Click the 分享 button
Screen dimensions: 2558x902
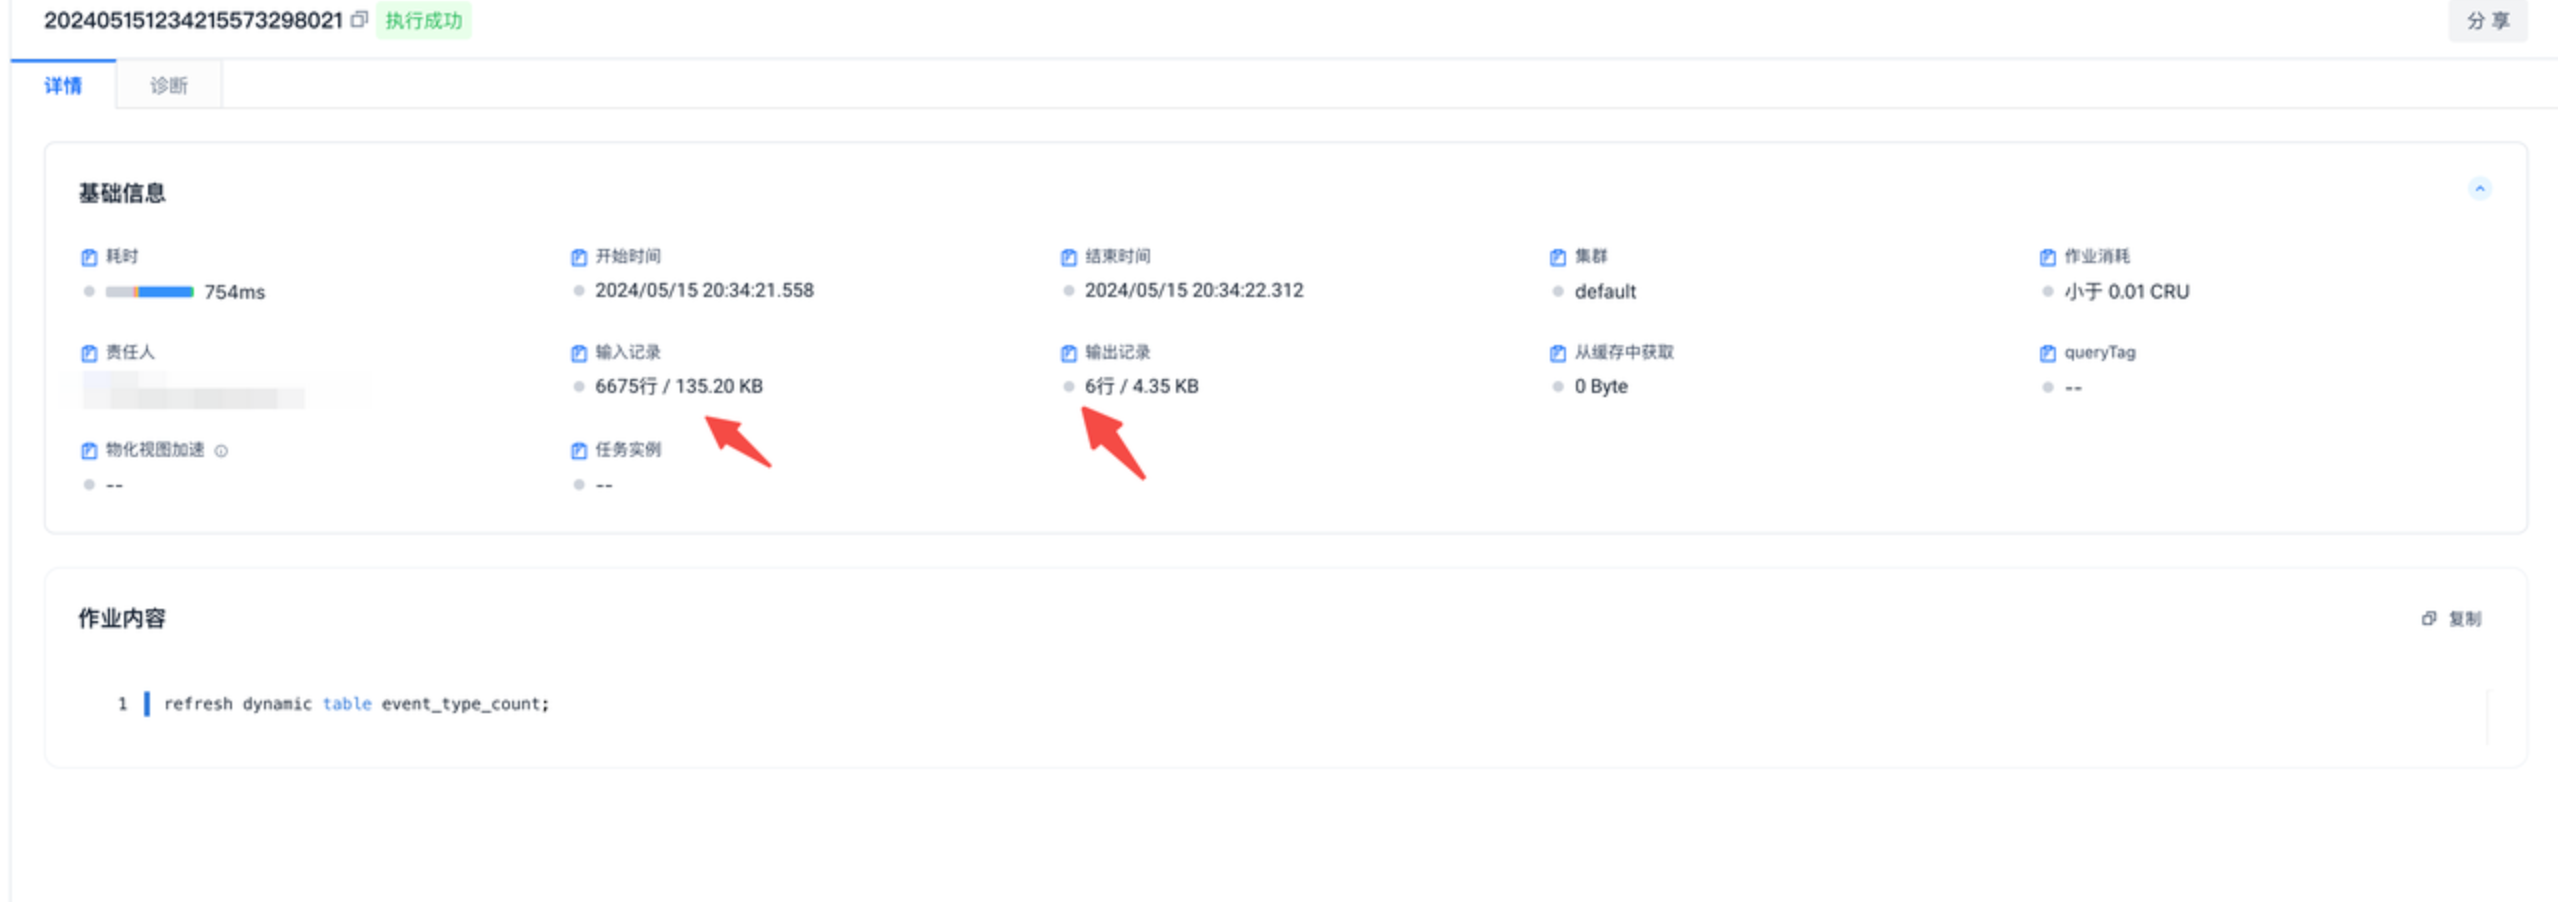(2487, 21)
